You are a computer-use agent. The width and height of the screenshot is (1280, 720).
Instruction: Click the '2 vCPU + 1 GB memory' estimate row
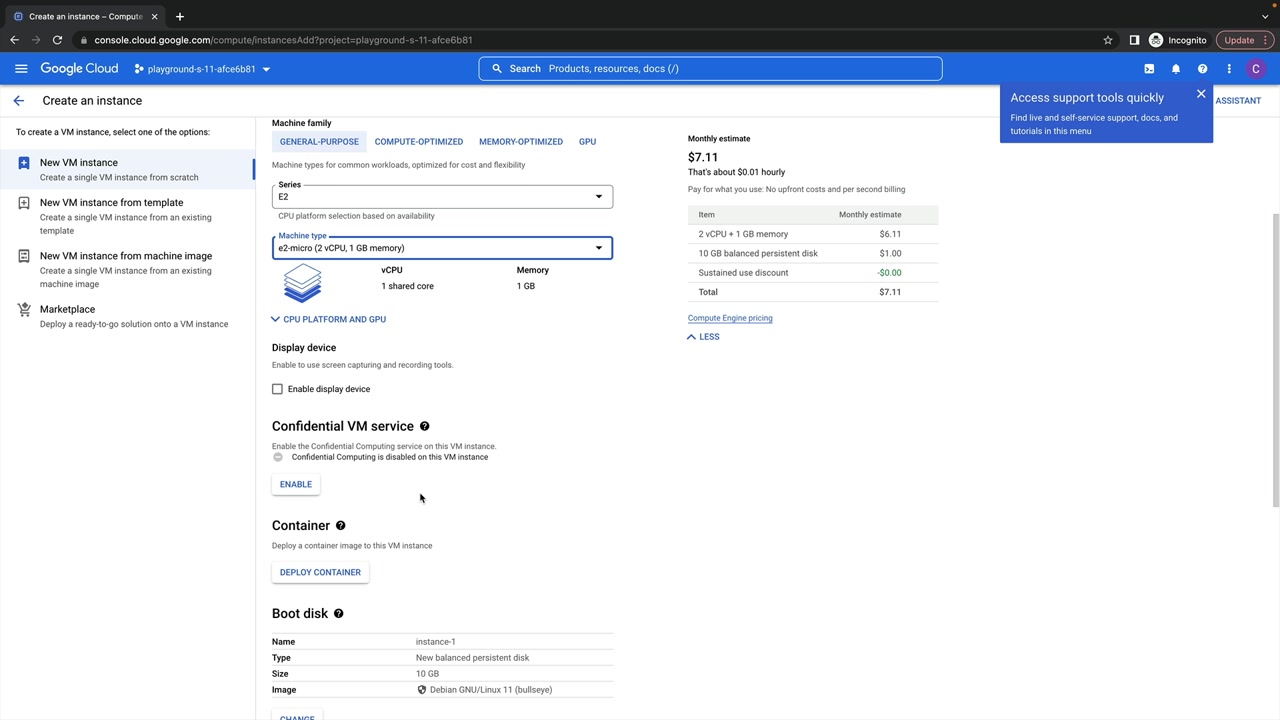click(812, 234)
